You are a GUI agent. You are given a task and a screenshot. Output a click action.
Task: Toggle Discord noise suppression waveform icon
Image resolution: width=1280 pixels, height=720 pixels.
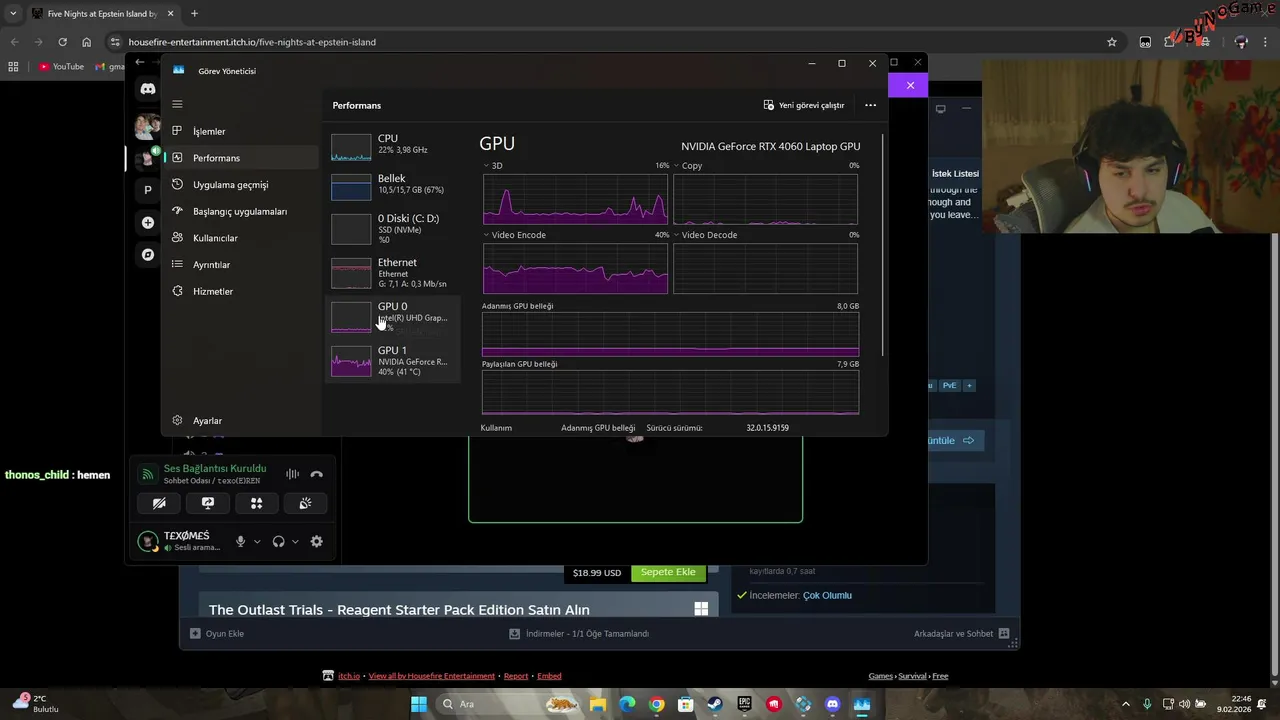tap(292, 474)
